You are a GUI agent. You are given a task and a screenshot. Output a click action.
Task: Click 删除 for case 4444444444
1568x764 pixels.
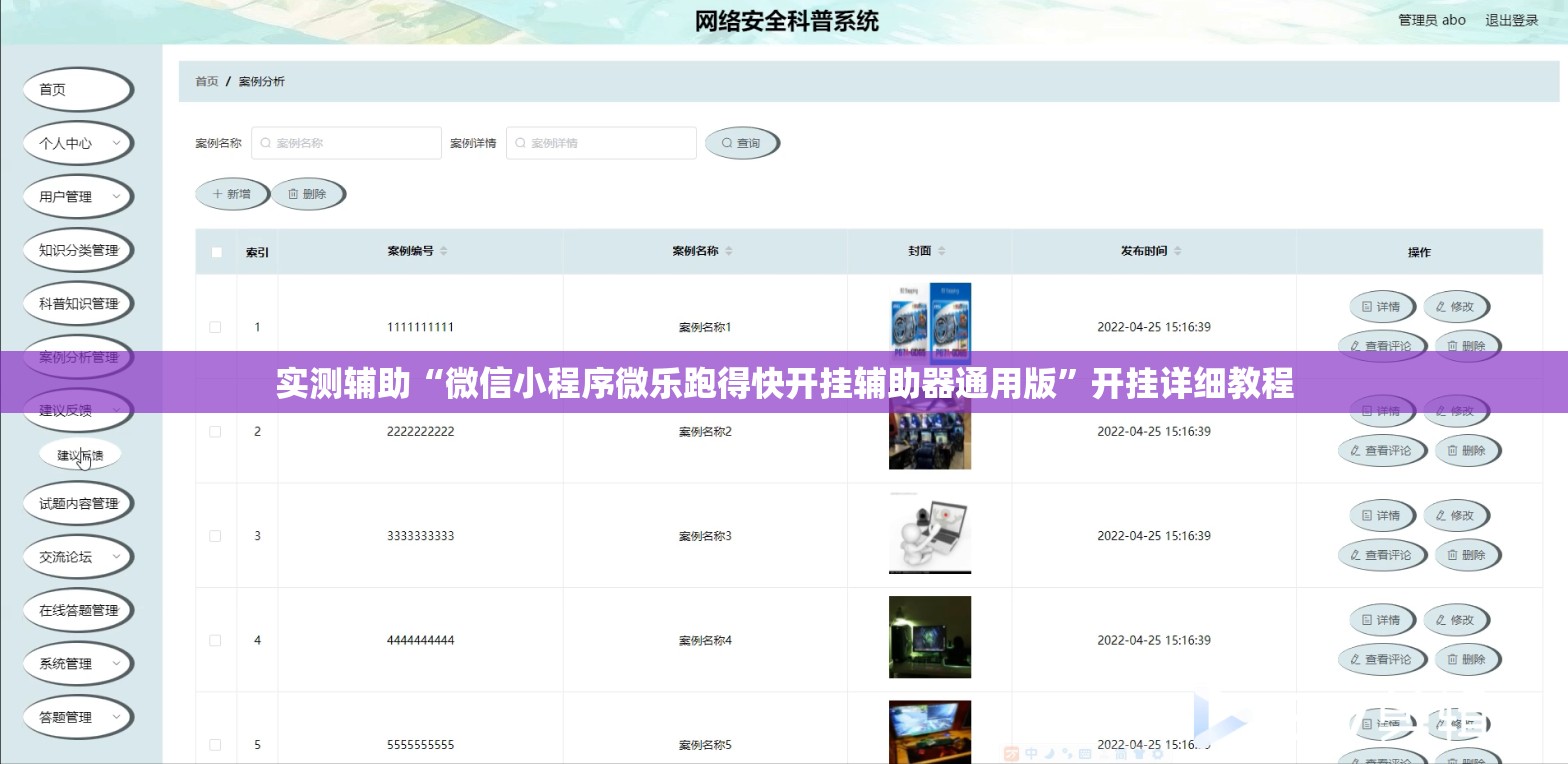tap(1467, 659)
